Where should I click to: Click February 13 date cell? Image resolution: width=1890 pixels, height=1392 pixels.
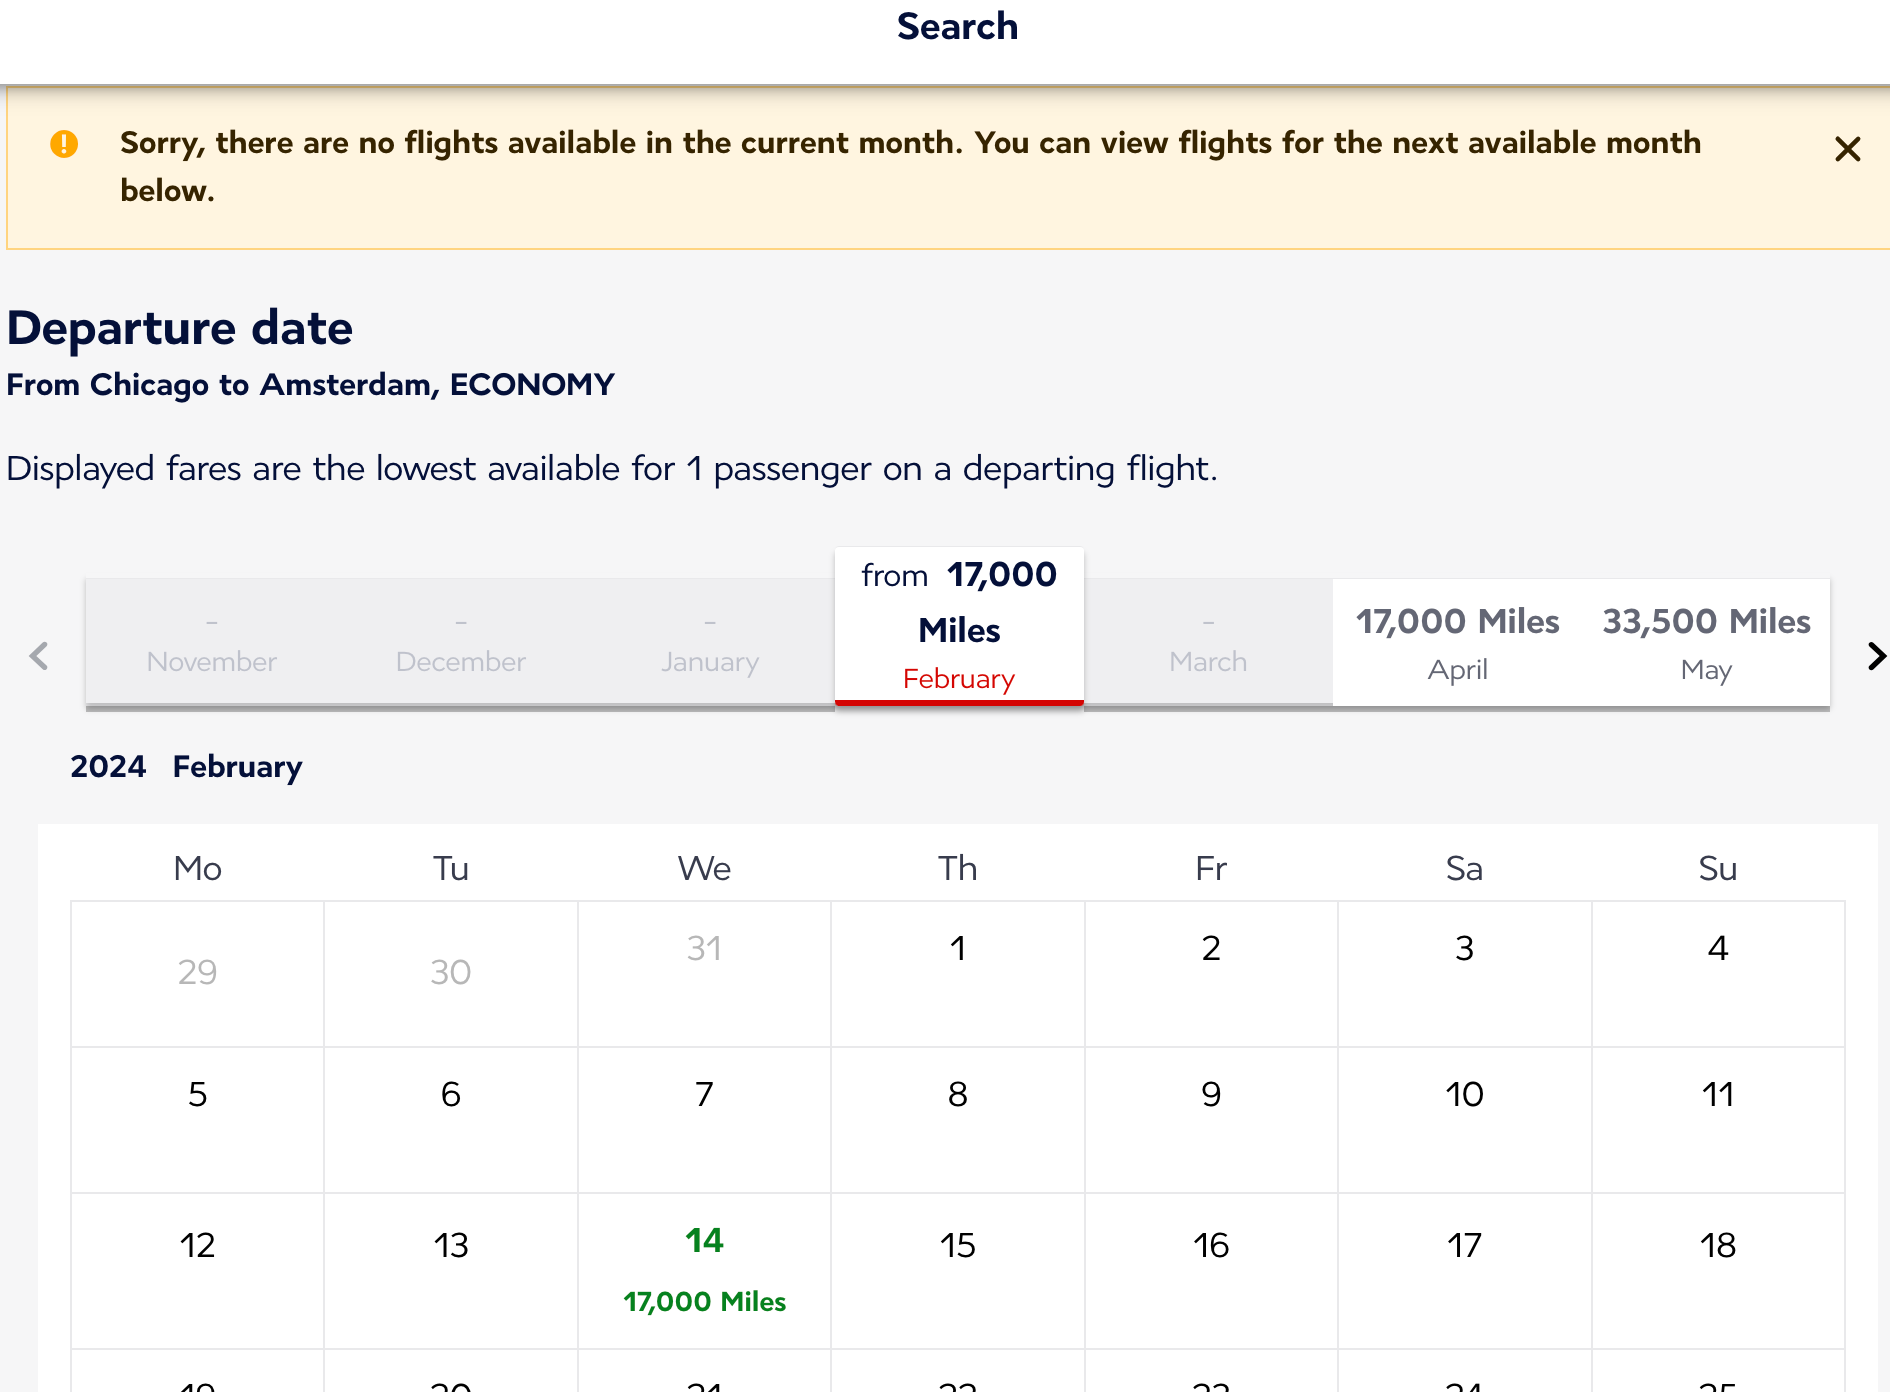click(x=450, y=1270)
